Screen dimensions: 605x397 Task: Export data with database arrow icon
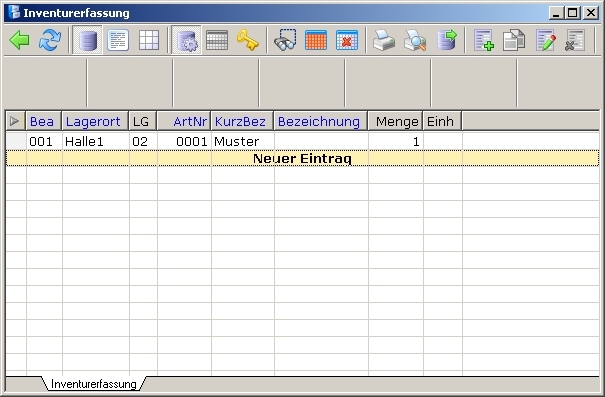tap(446, 40)
